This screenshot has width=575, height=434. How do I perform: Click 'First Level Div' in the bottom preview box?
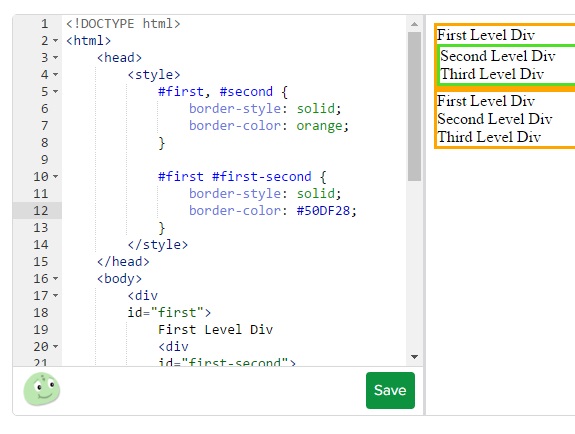tap(486, 101)
